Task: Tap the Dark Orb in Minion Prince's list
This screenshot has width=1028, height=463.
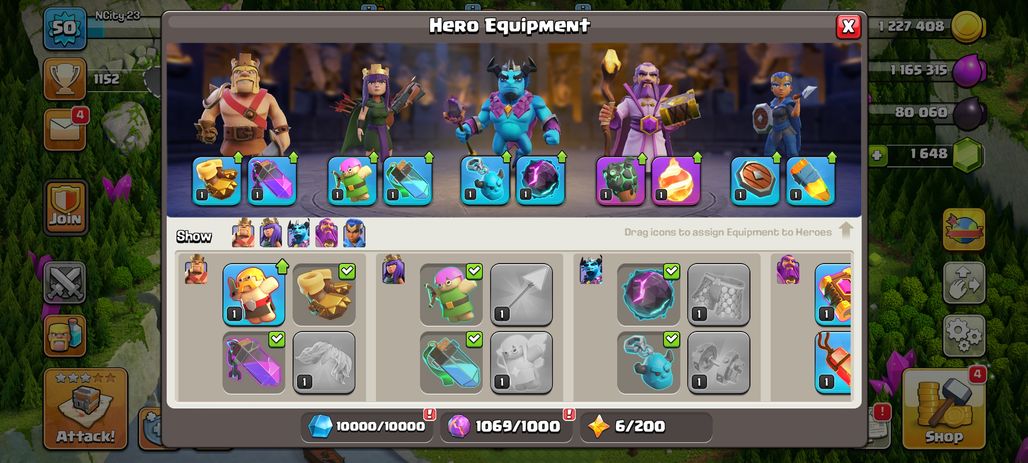Action: (x=648, y=294)
